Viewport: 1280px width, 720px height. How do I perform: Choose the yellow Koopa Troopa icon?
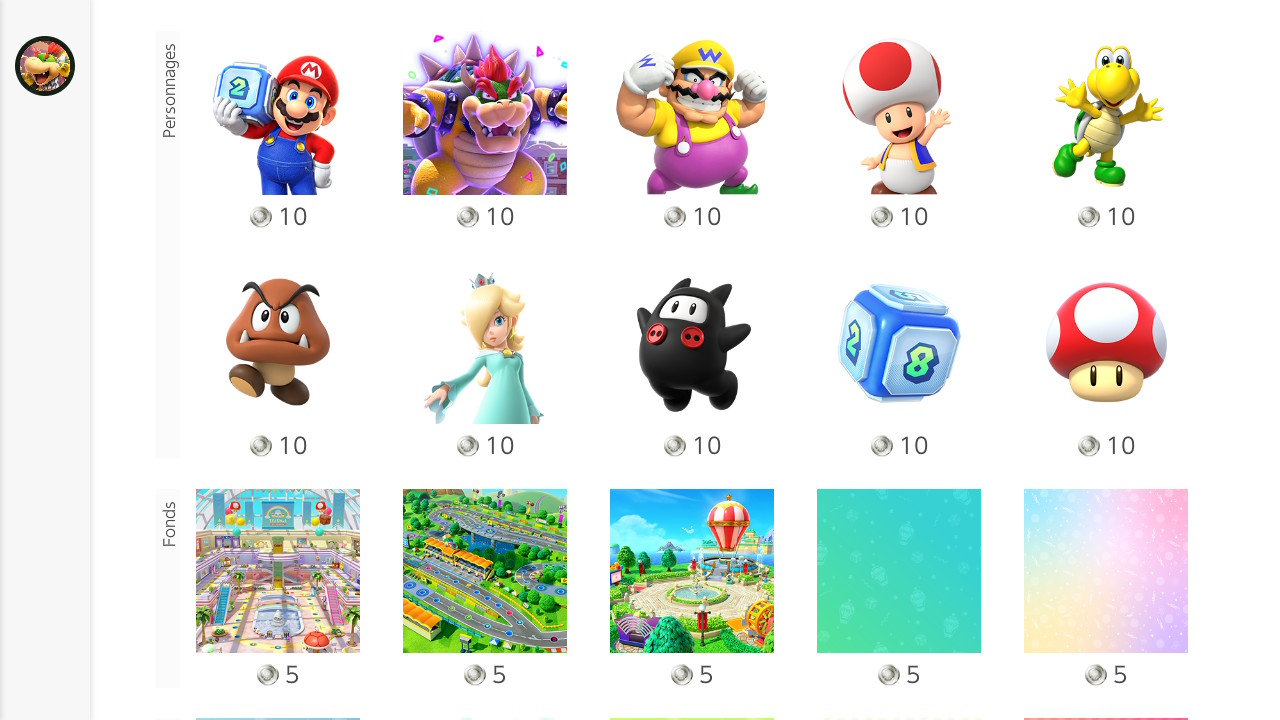coord(1106,113)
